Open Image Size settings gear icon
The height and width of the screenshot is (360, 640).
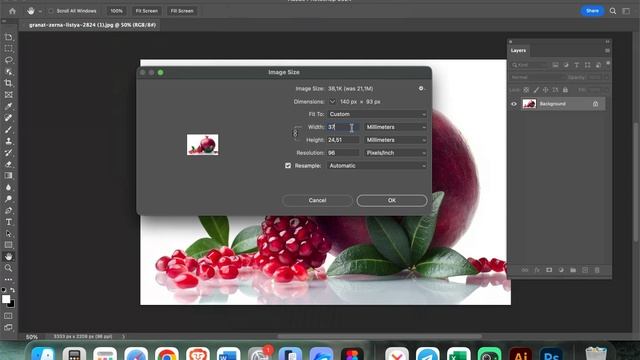click(421, 88)
